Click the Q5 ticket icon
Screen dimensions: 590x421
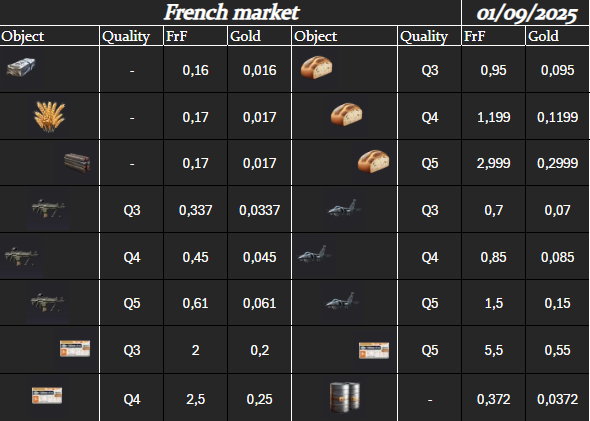click(374, 350)
